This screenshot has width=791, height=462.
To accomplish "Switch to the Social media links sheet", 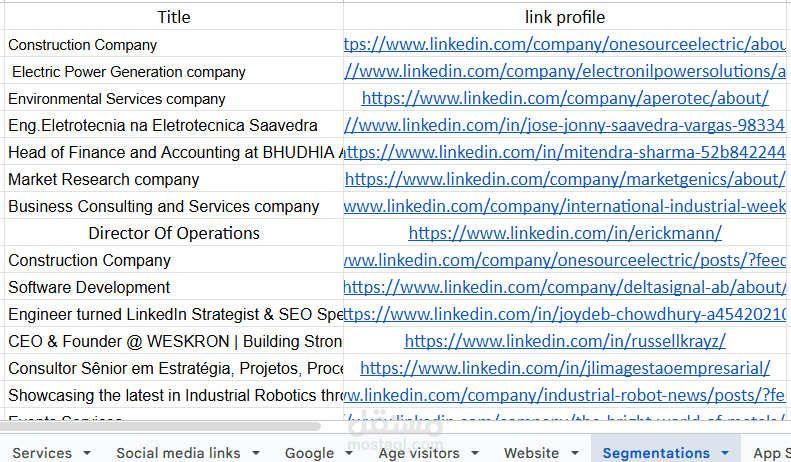I will point(178,453).
